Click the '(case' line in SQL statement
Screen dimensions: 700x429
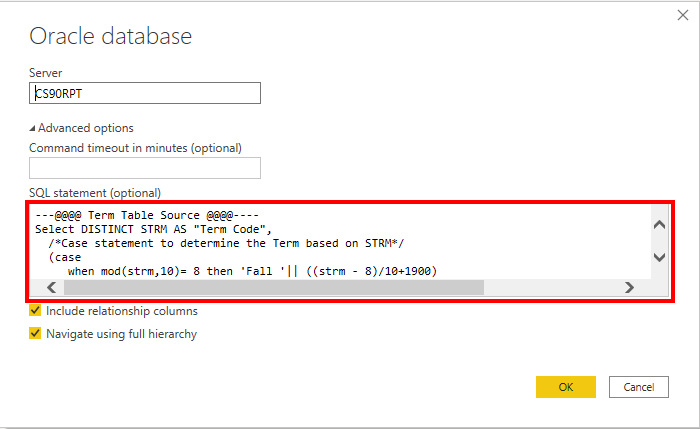point(65,258)
